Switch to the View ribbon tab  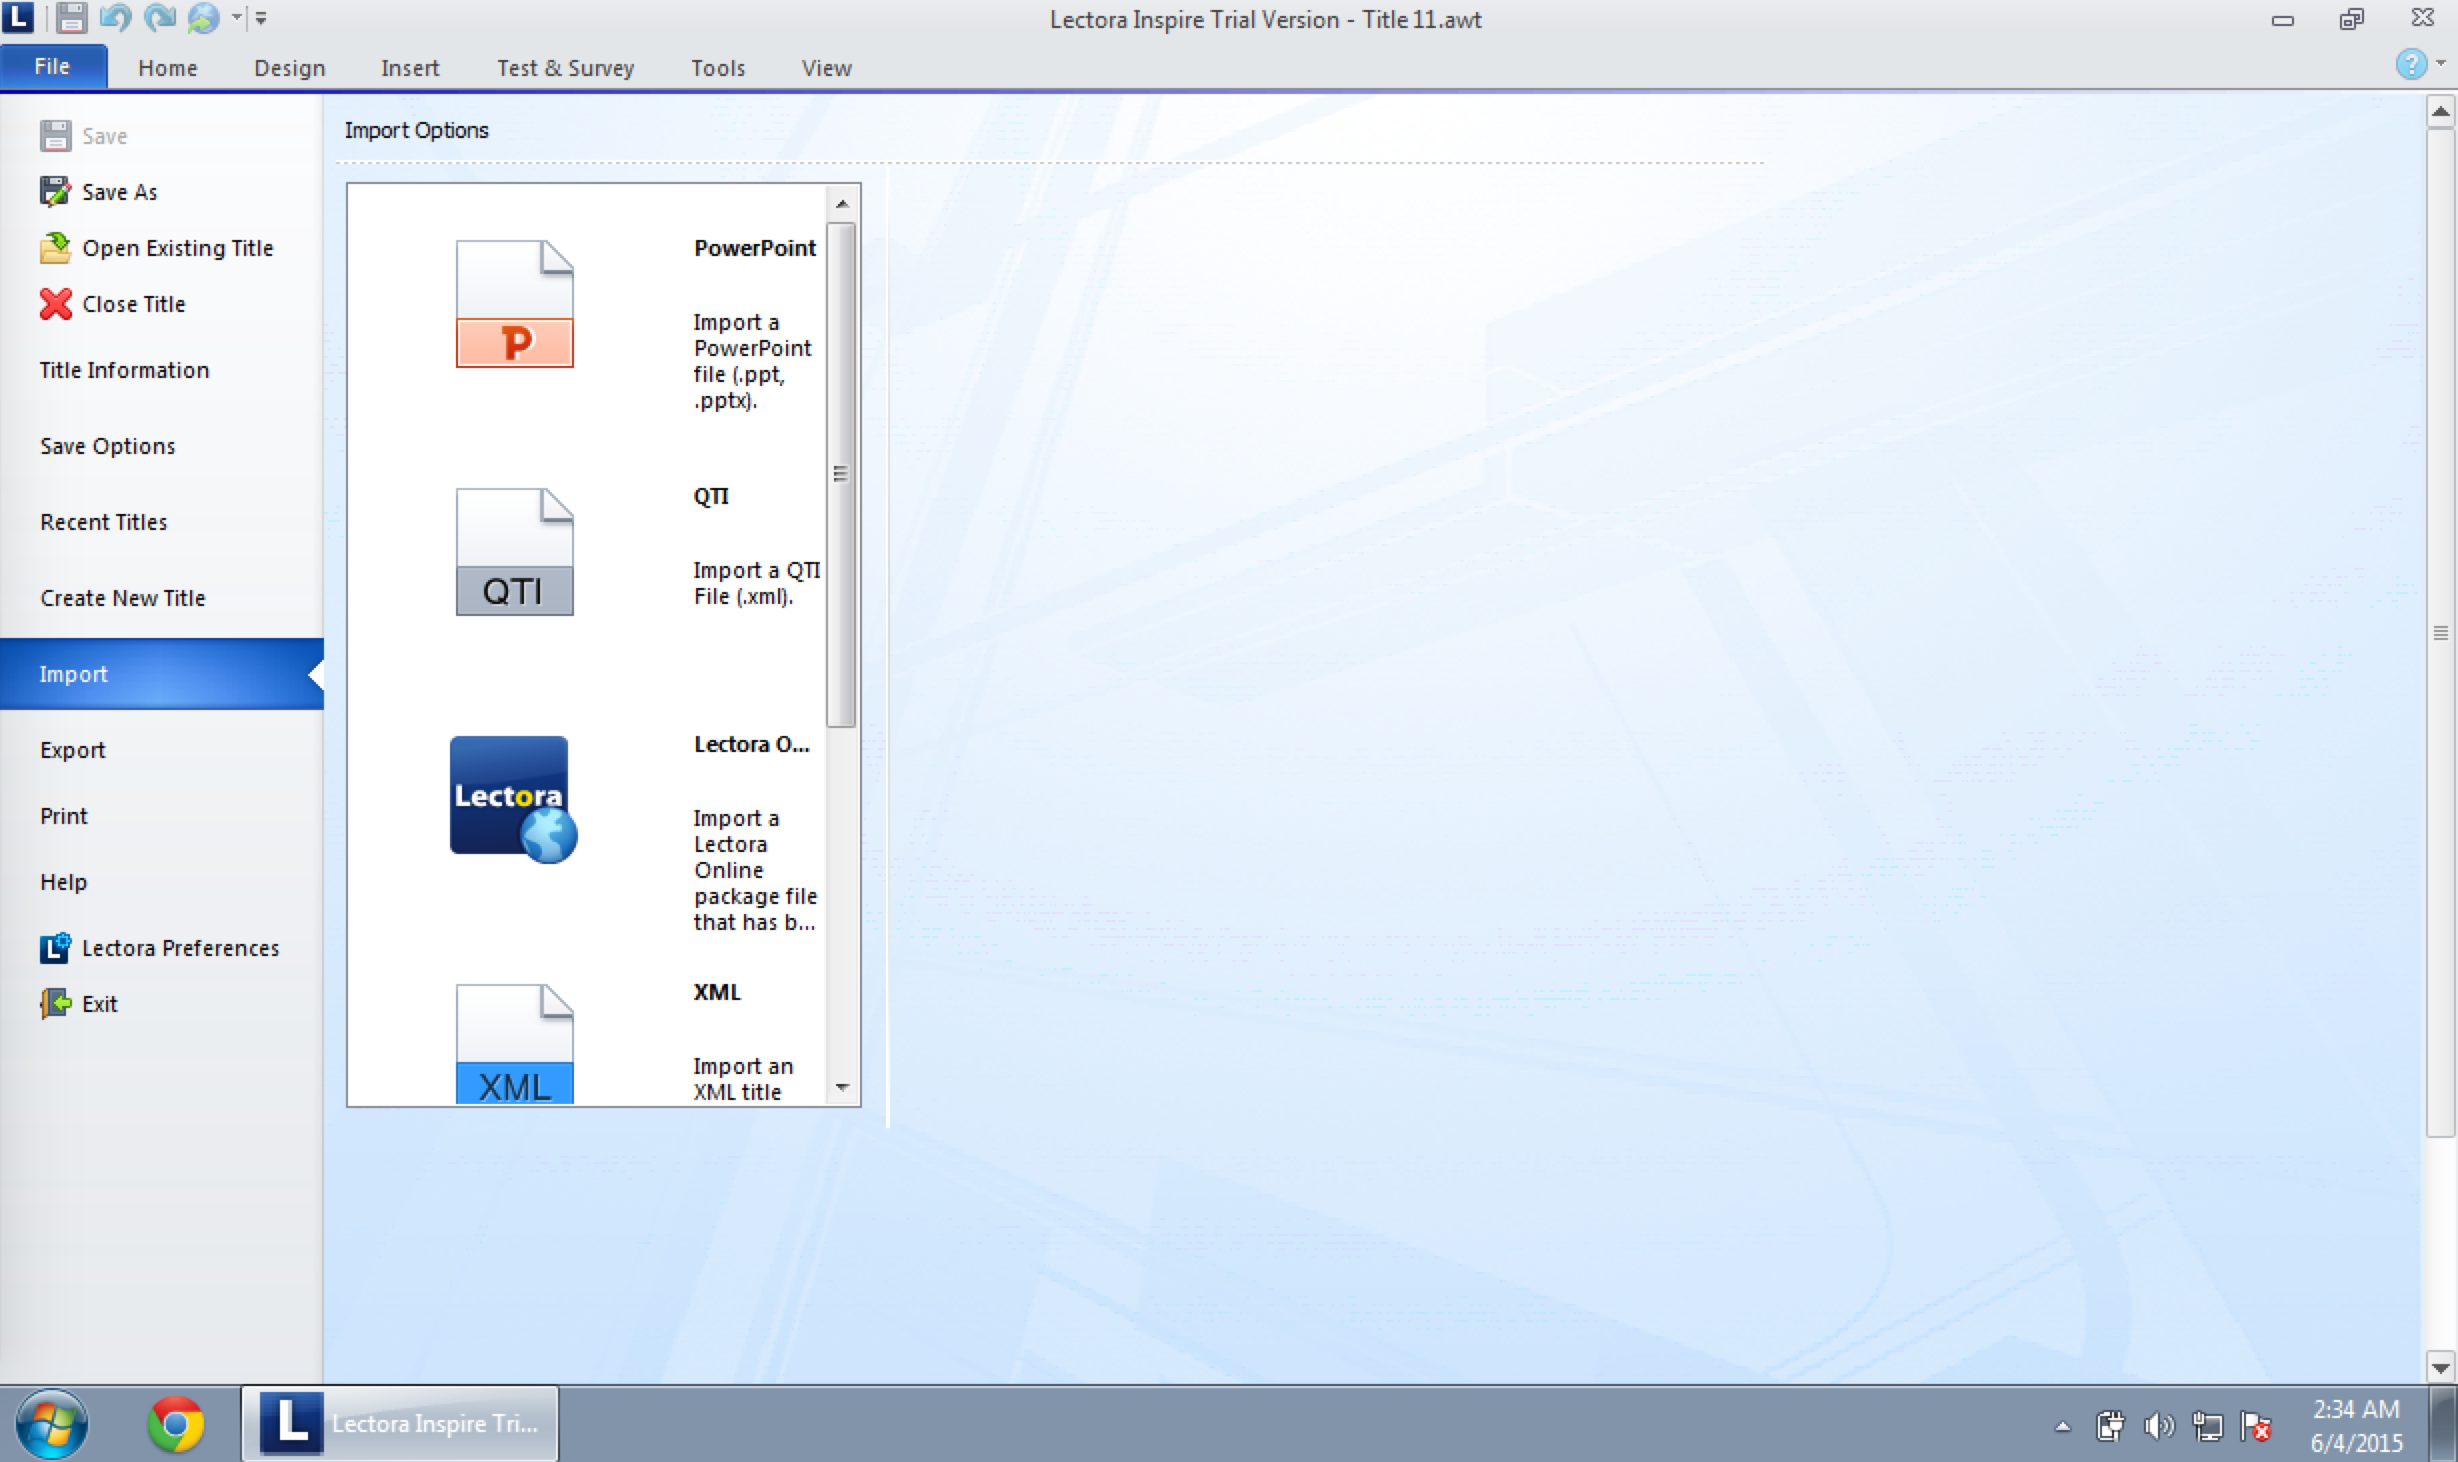[x=827, y=68]
